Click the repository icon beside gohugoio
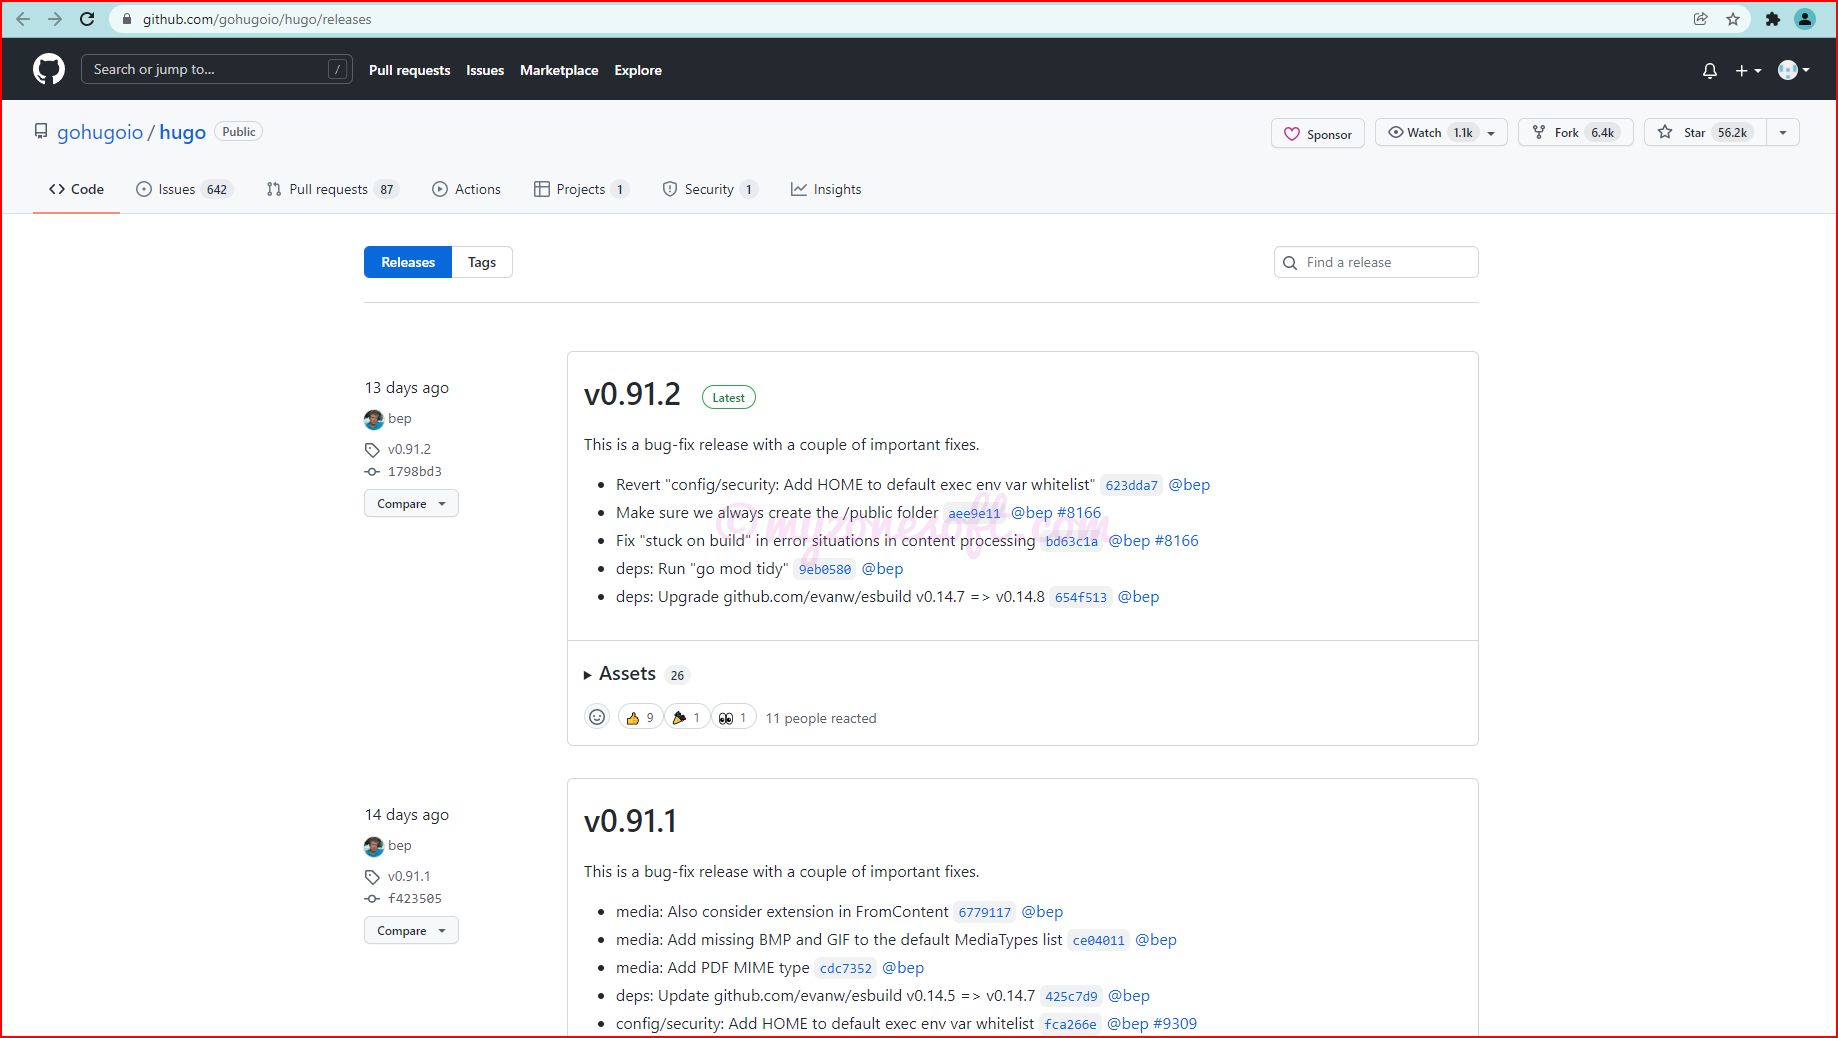1838x1038 pixels. (x=41, y=132)
